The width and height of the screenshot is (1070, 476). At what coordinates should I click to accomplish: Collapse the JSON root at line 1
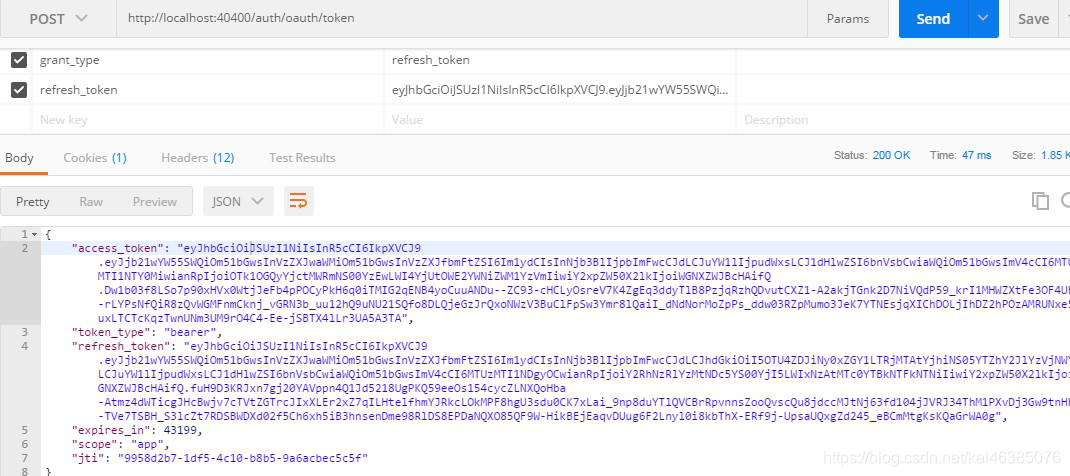[x=35, y=234]
